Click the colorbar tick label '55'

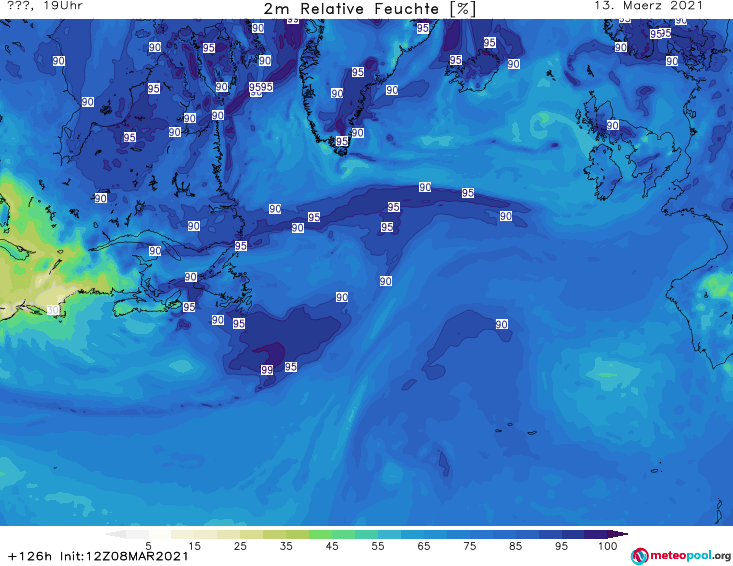coord(377,546)
